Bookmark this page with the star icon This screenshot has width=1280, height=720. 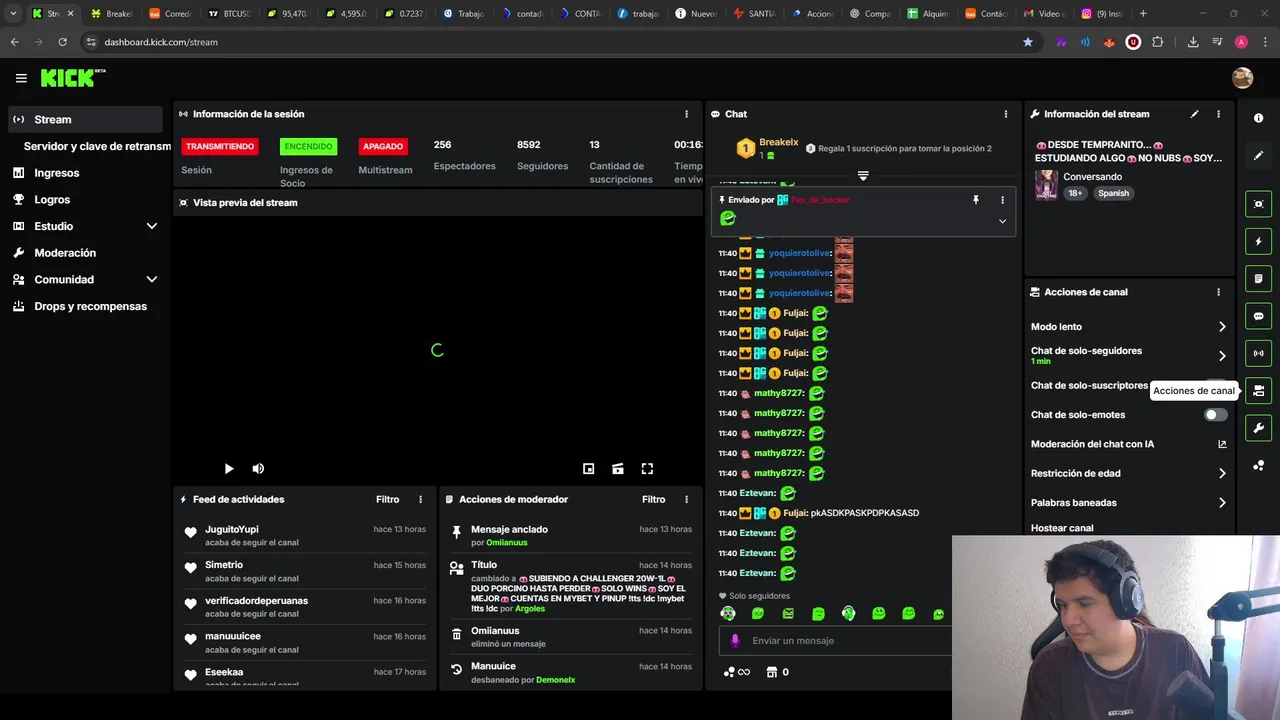(x=1027, y=42)
